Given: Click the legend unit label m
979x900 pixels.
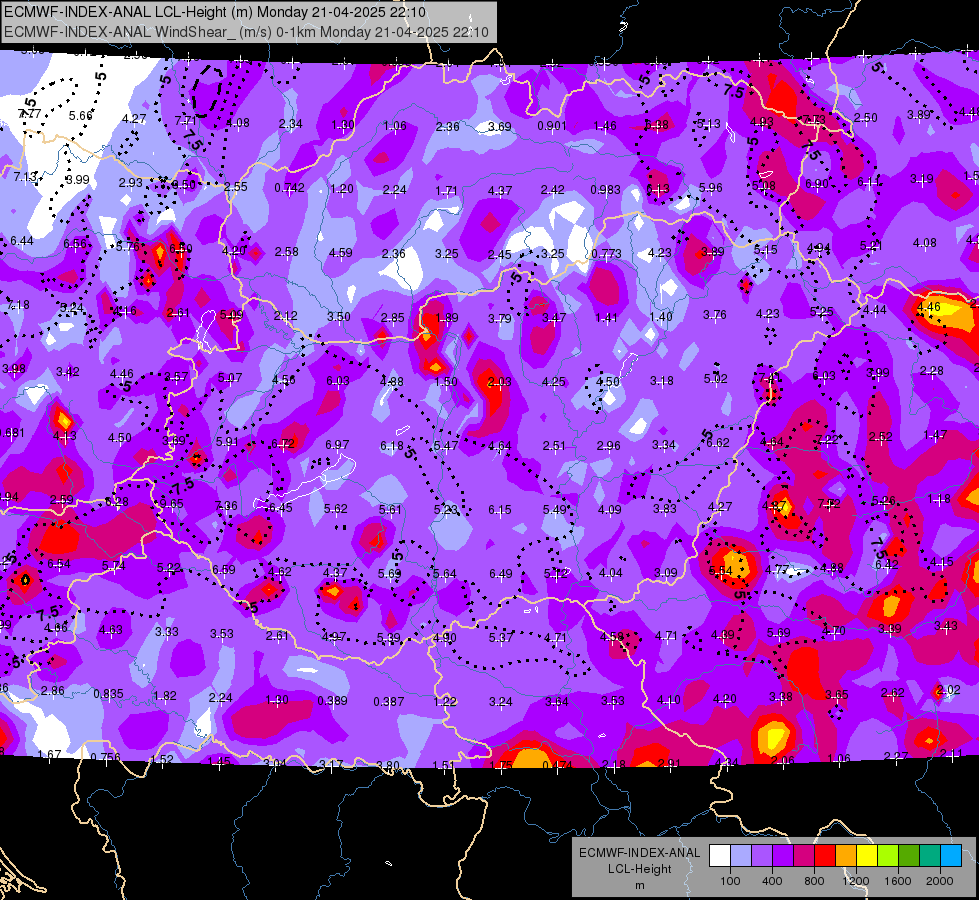Looking at the screenshot, I should tap(639, 886).
